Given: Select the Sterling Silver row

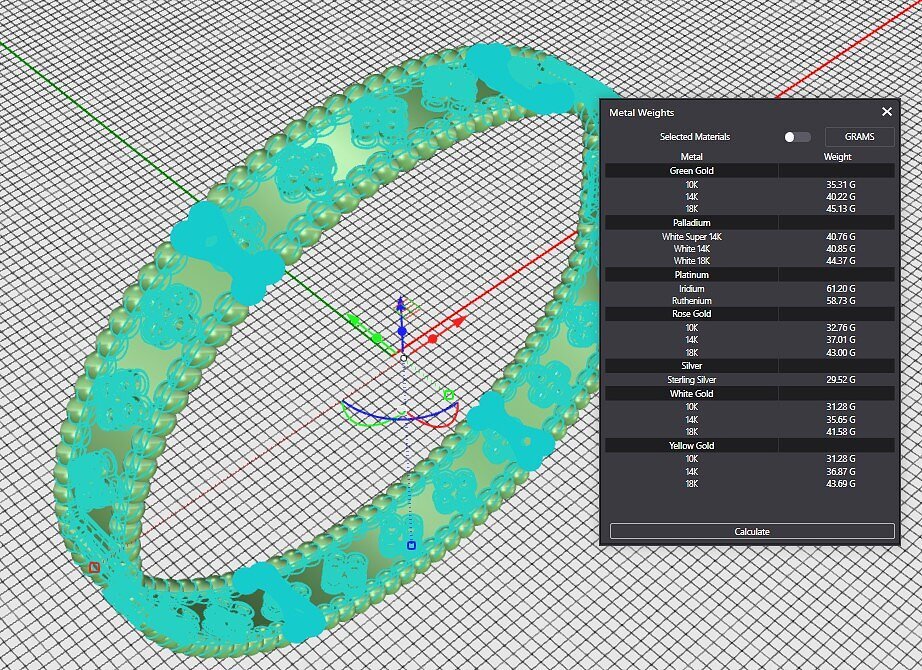Looking at the screenshot, I should pyautogui.click(x=691, y=380).
